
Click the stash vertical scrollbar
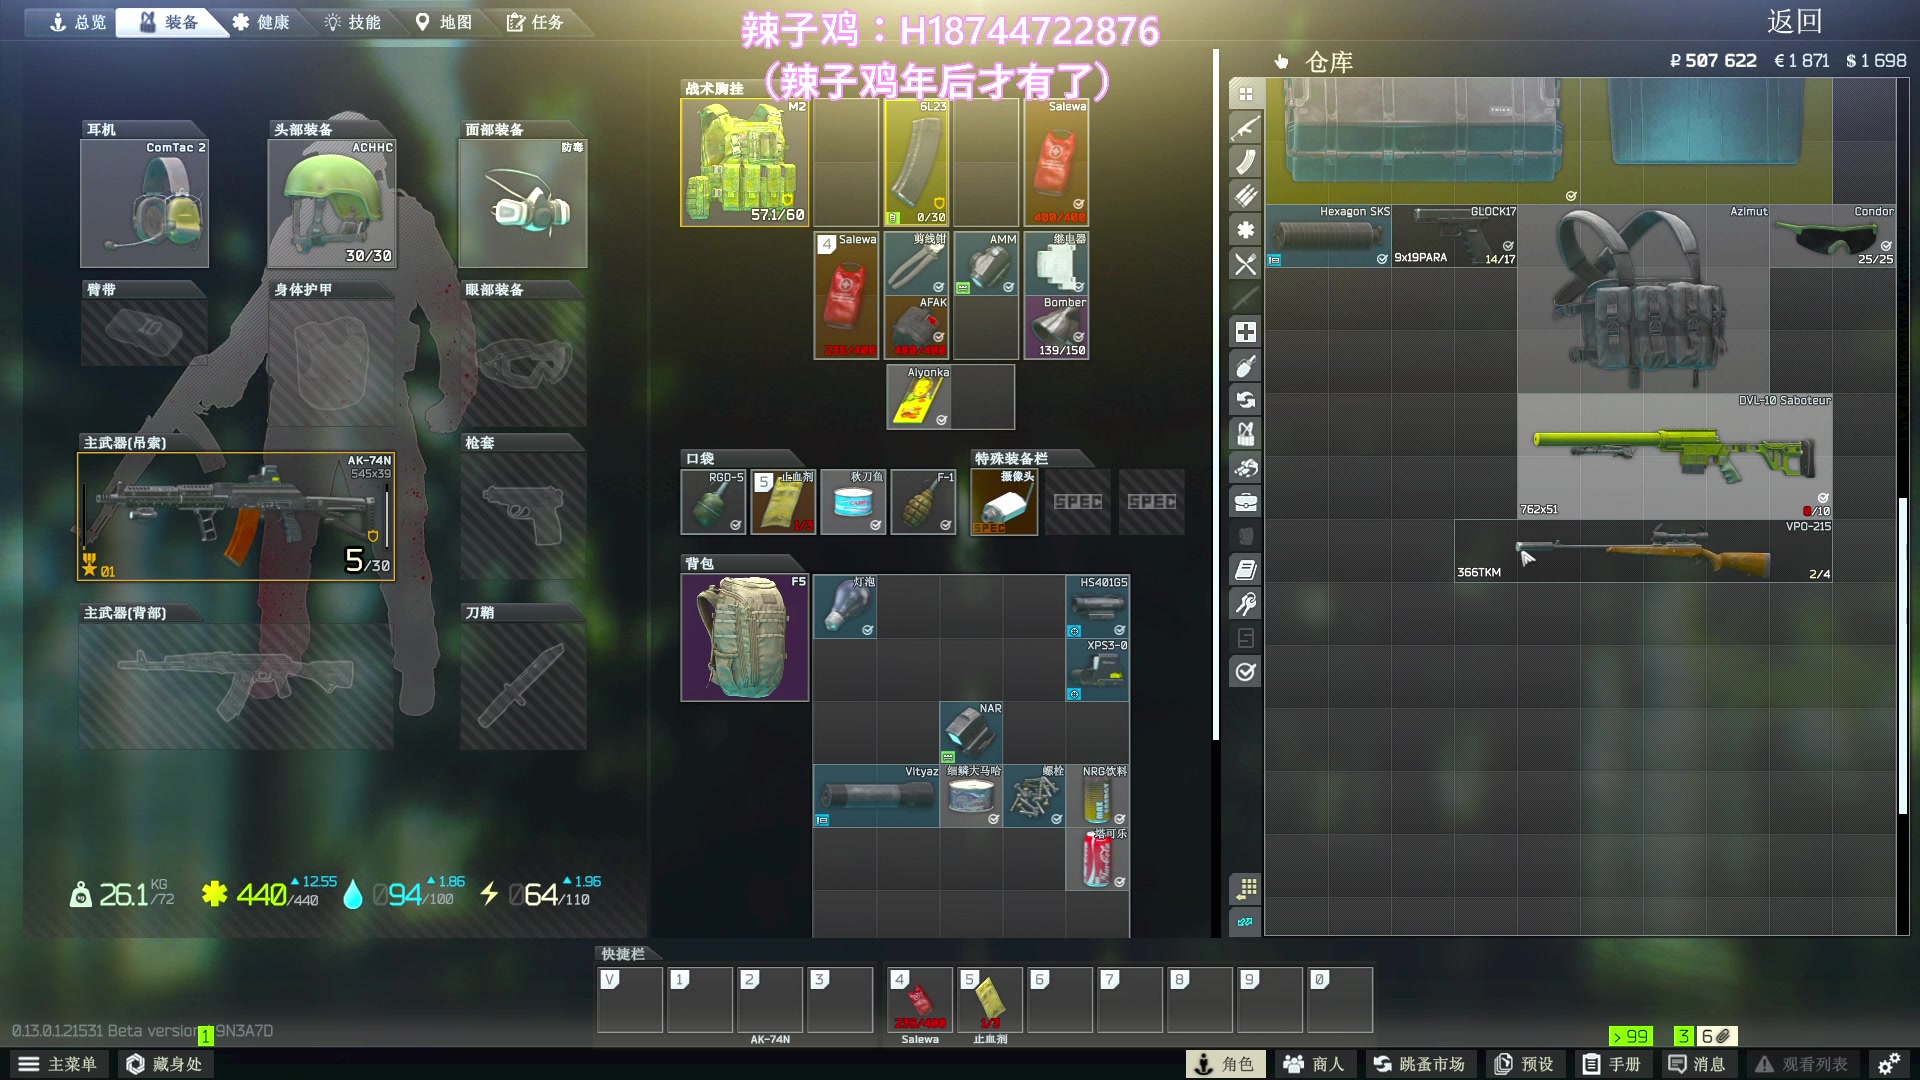pos(1902,655)
